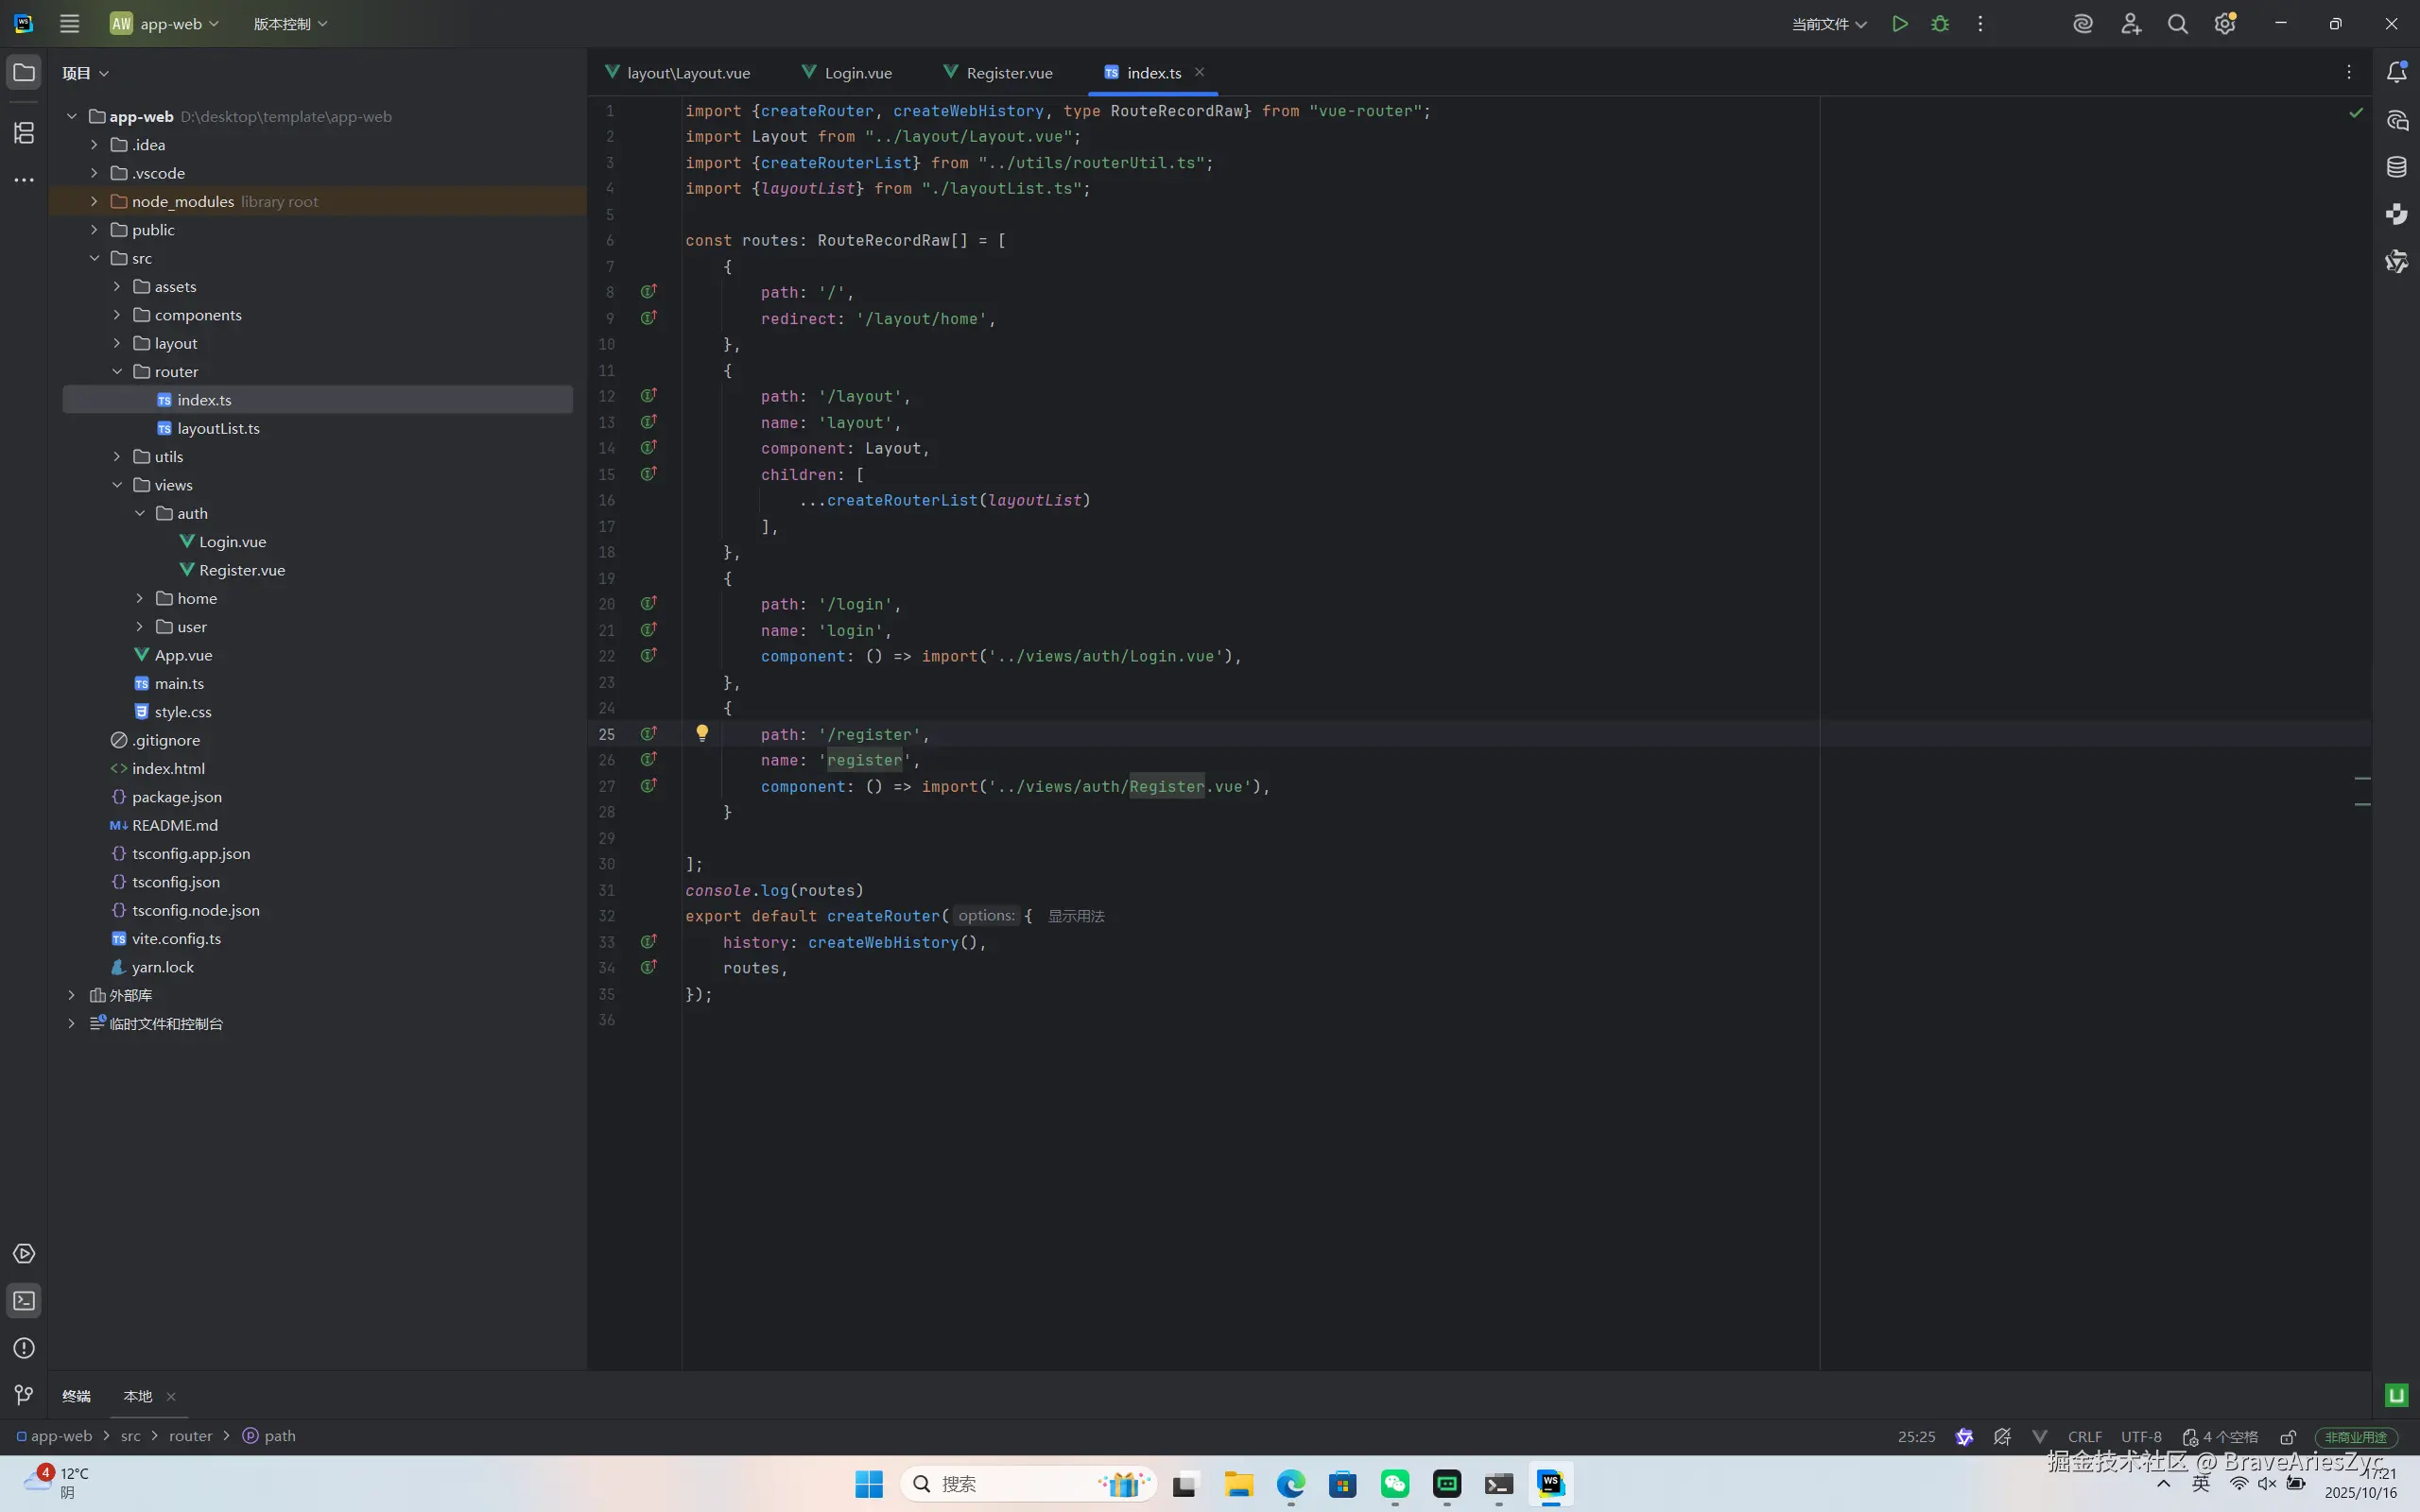Click the CRLF line separator indicator
This screenshot has height=1512, width=2420.
2084,1437
